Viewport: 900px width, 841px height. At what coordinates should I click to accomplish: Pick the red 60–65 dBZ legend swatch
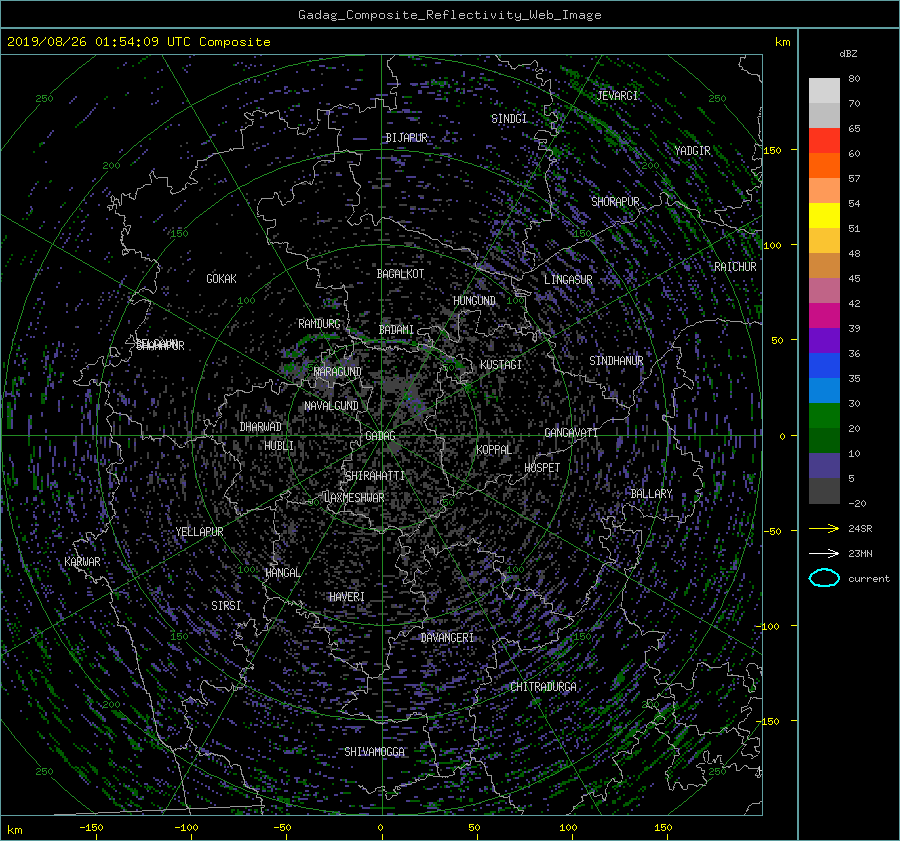(824, 140)
